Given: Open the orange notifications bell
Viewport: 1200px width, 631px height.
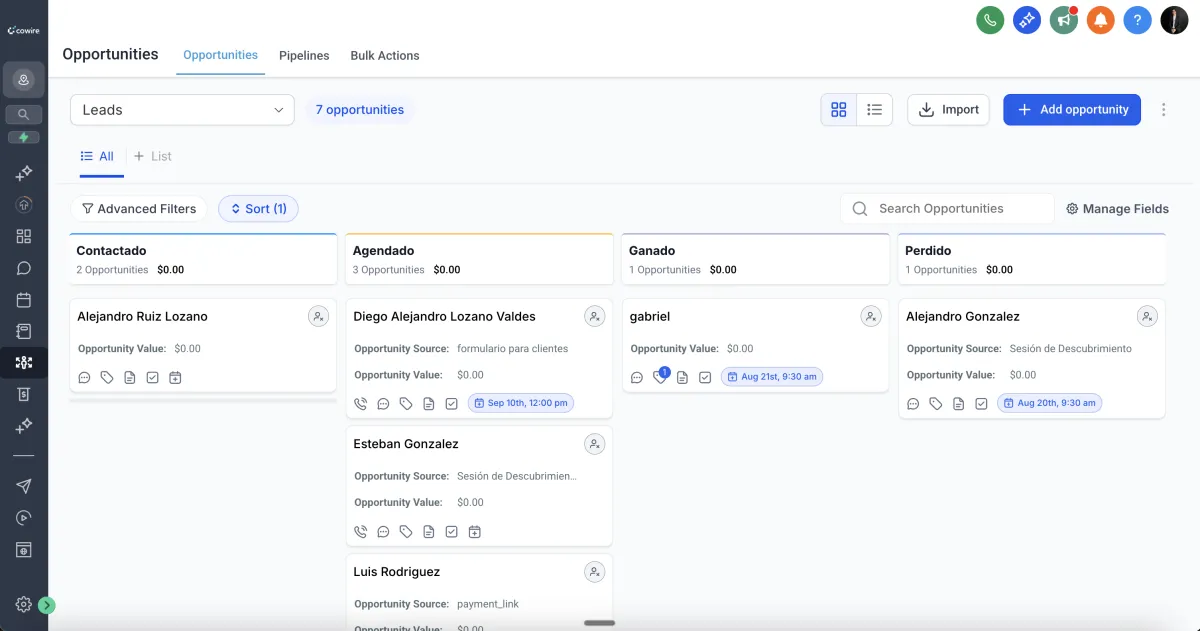Looking at the screenshot, I should [x=1100, y=20].
